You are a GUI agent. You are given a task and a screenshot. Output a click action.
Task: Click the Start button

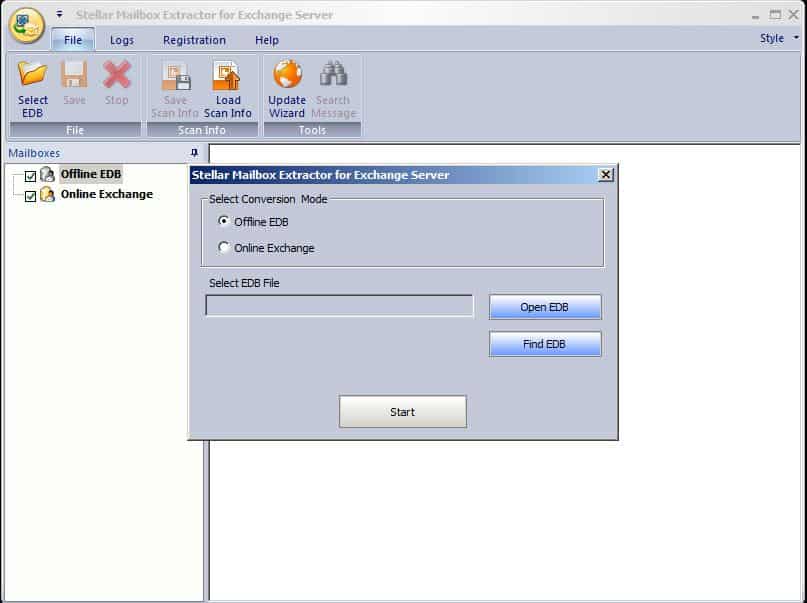click(402, 412)
